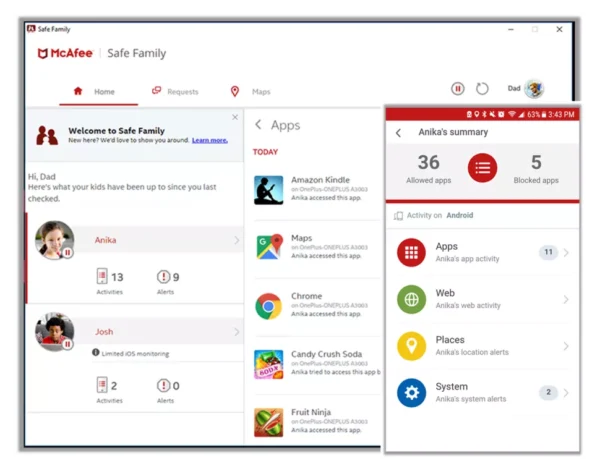The height and width of the screenshot is (471, 600).
Task: Go back from the Apps list
Action: (258, 125)
